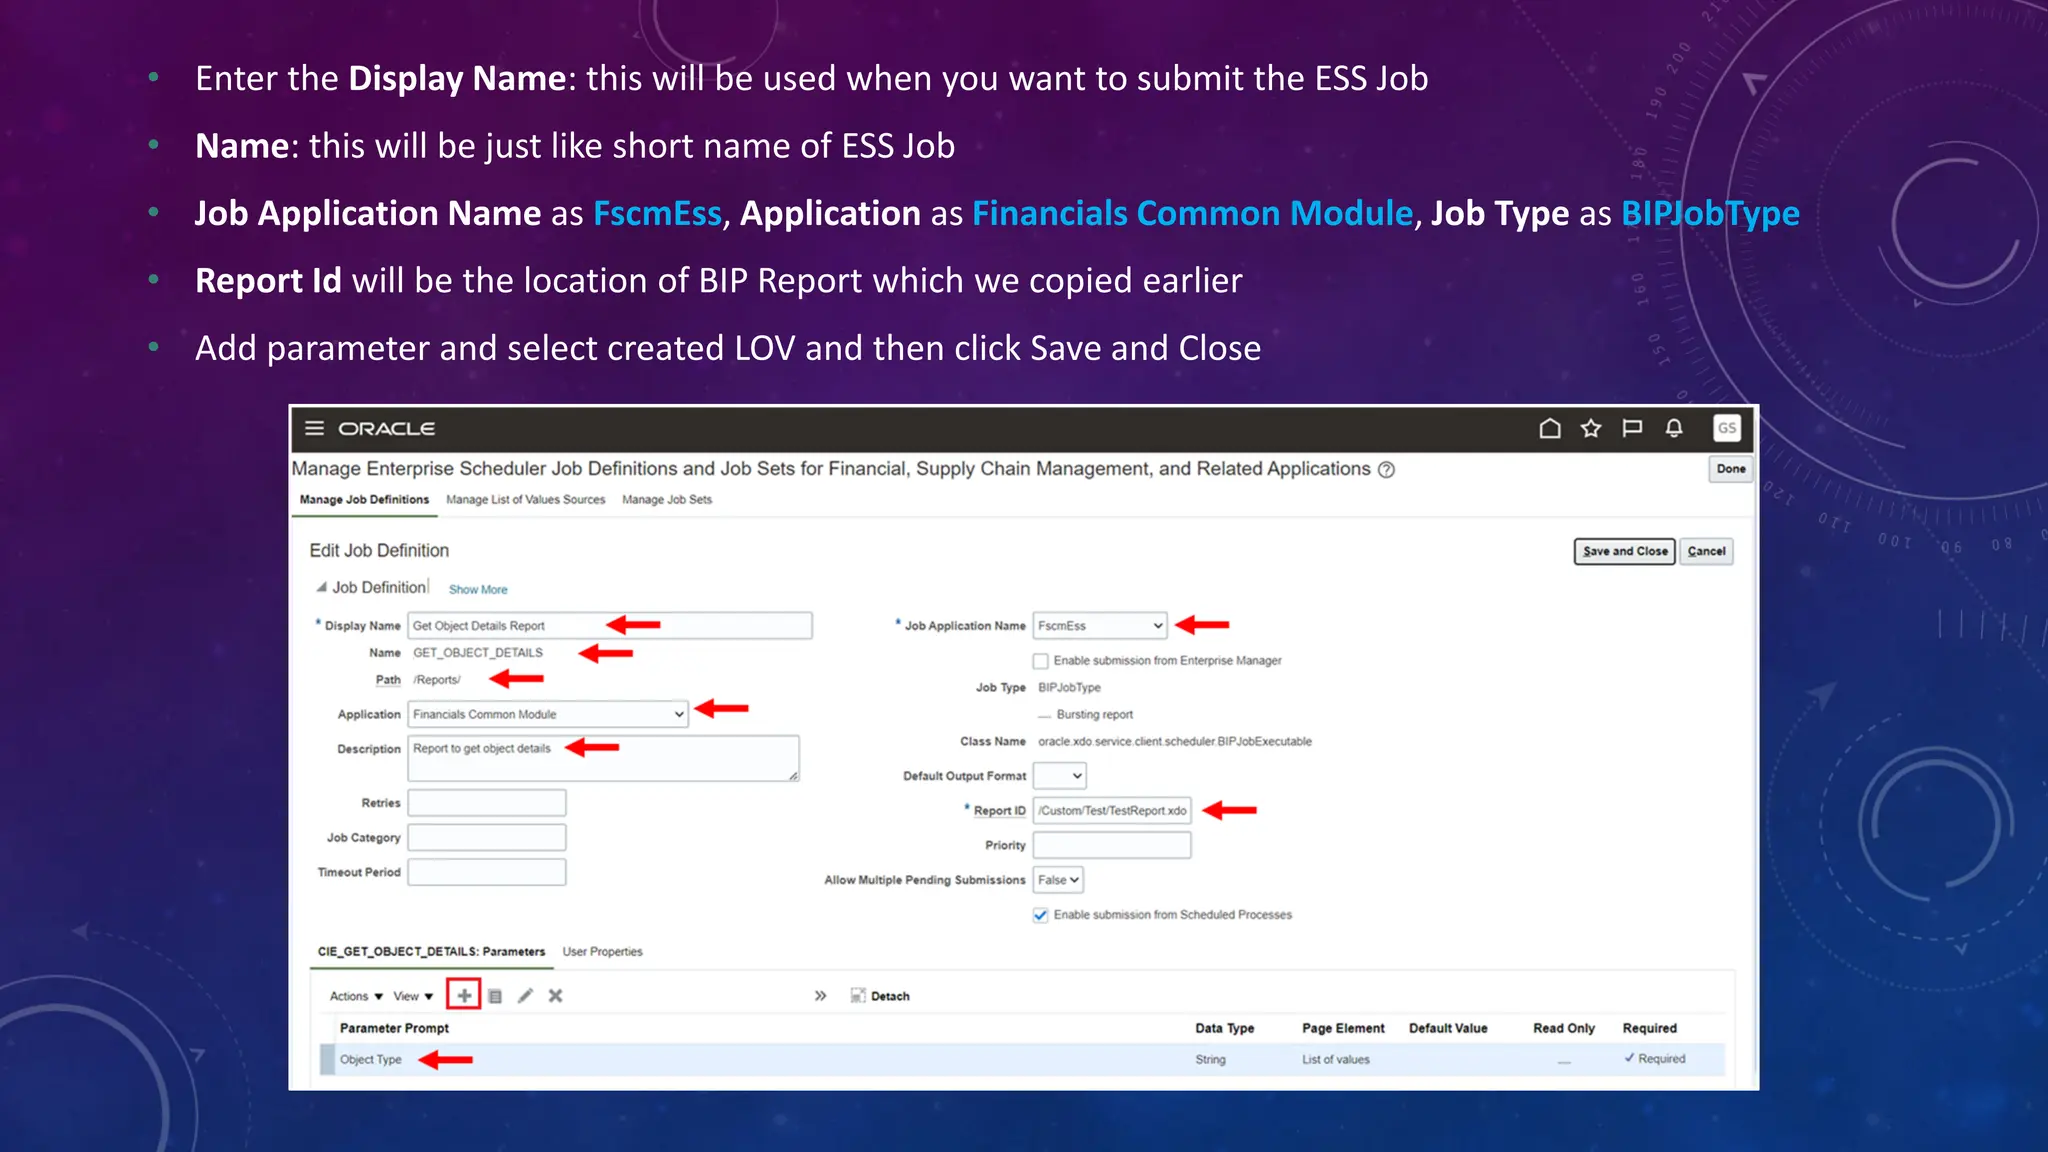The width and height of the screenshot is (2048, 1152).
Task: Detach the parameters table
Action: click(880, 996)
